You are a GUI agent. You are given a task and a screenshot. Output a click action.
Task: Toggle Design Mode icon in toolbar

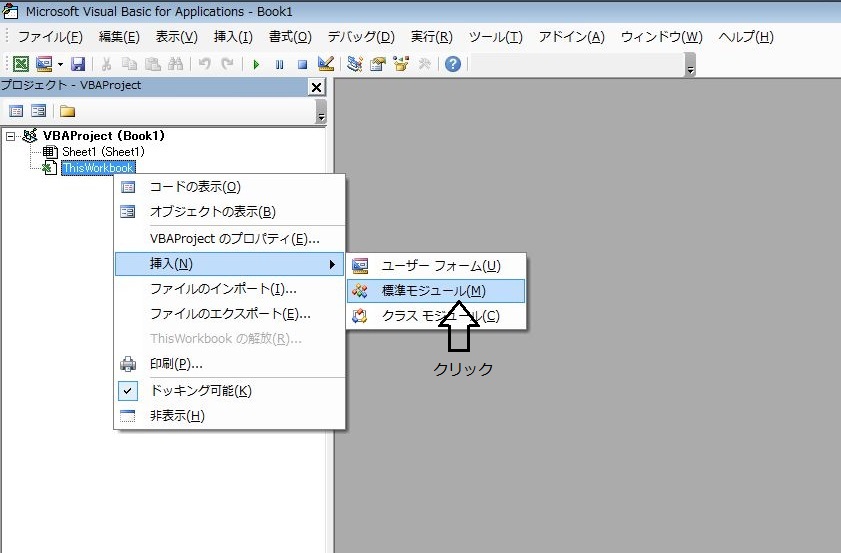click(326, 64)
